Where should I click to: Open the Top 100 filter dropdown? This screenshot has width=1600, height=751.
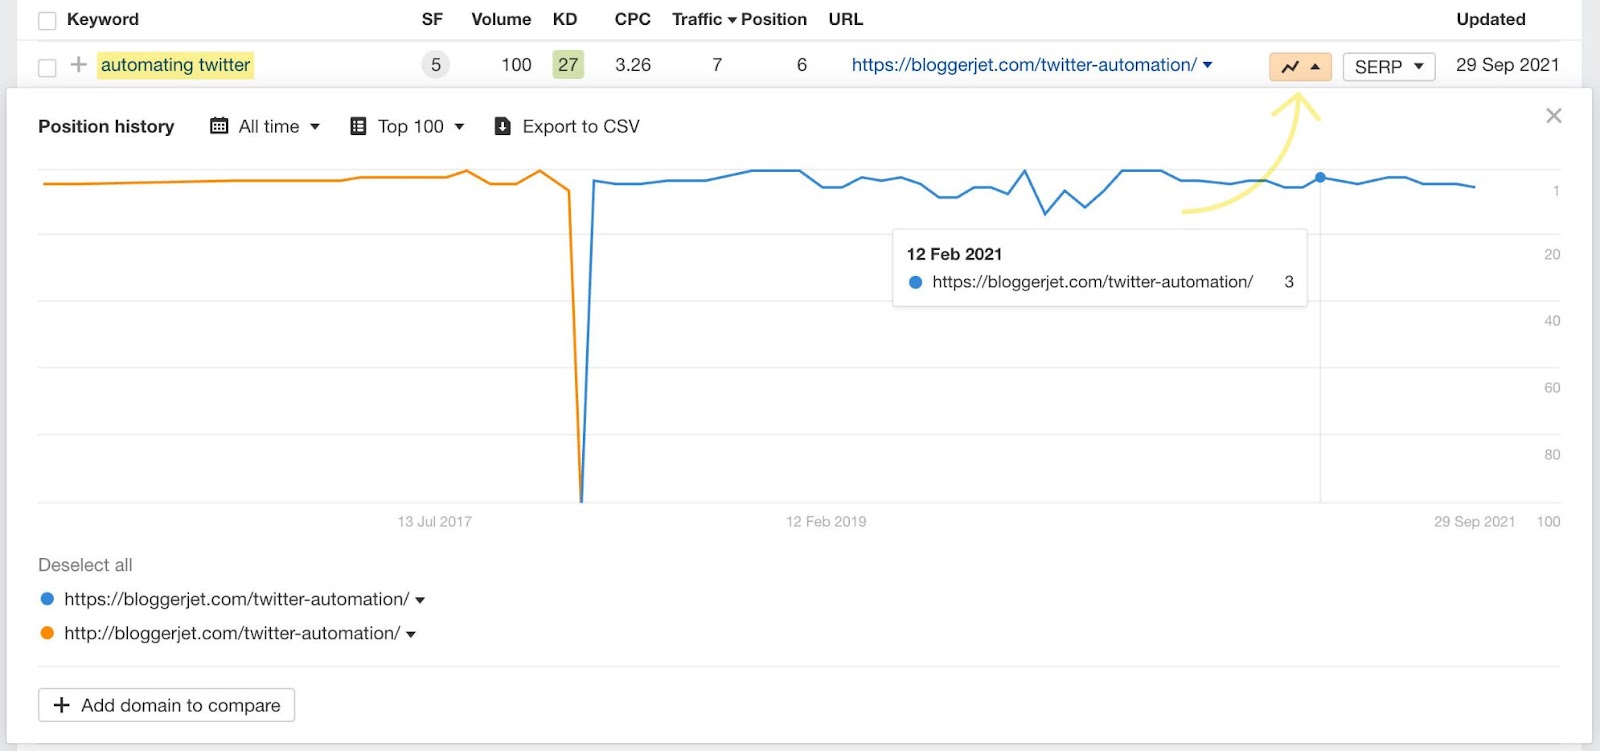click(x=410, y=126)
